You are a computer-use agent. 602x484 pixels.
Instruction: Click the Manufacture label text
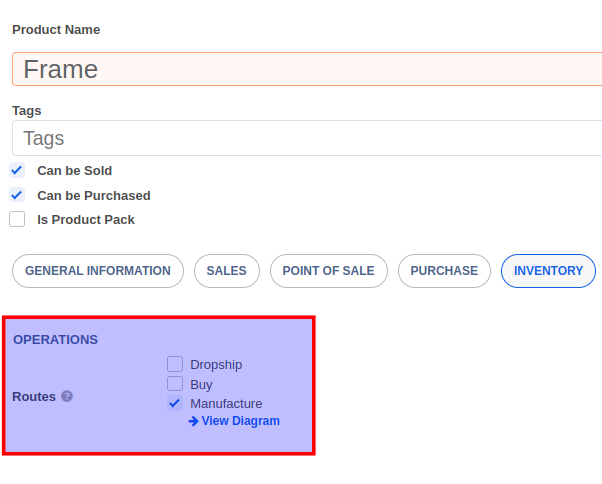point(226,403)
